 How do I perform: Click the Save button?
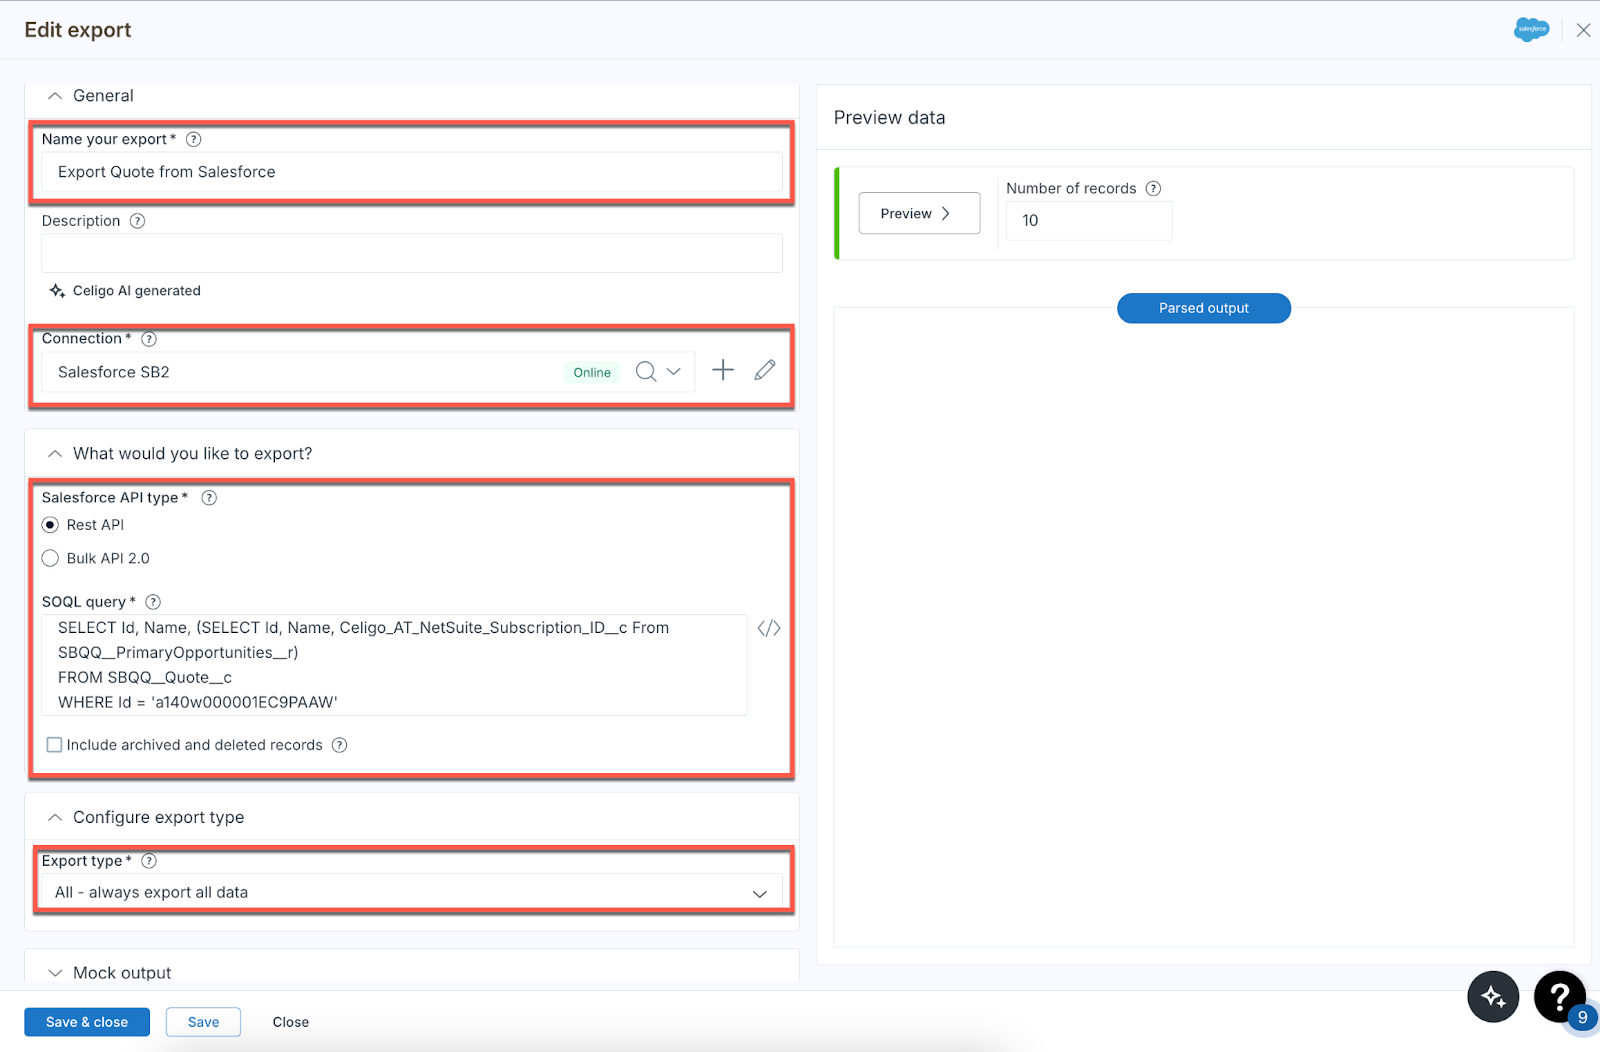tap(203, 1022)
